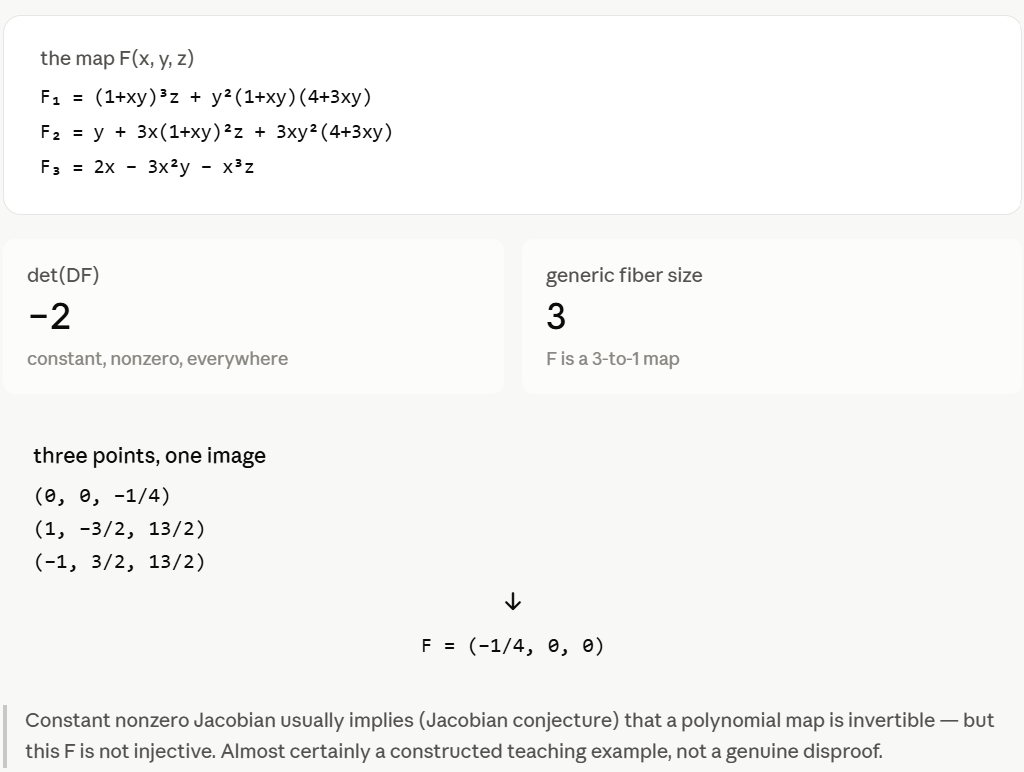Click the result F = (−1/4, 0, 0)

[513, 646]
